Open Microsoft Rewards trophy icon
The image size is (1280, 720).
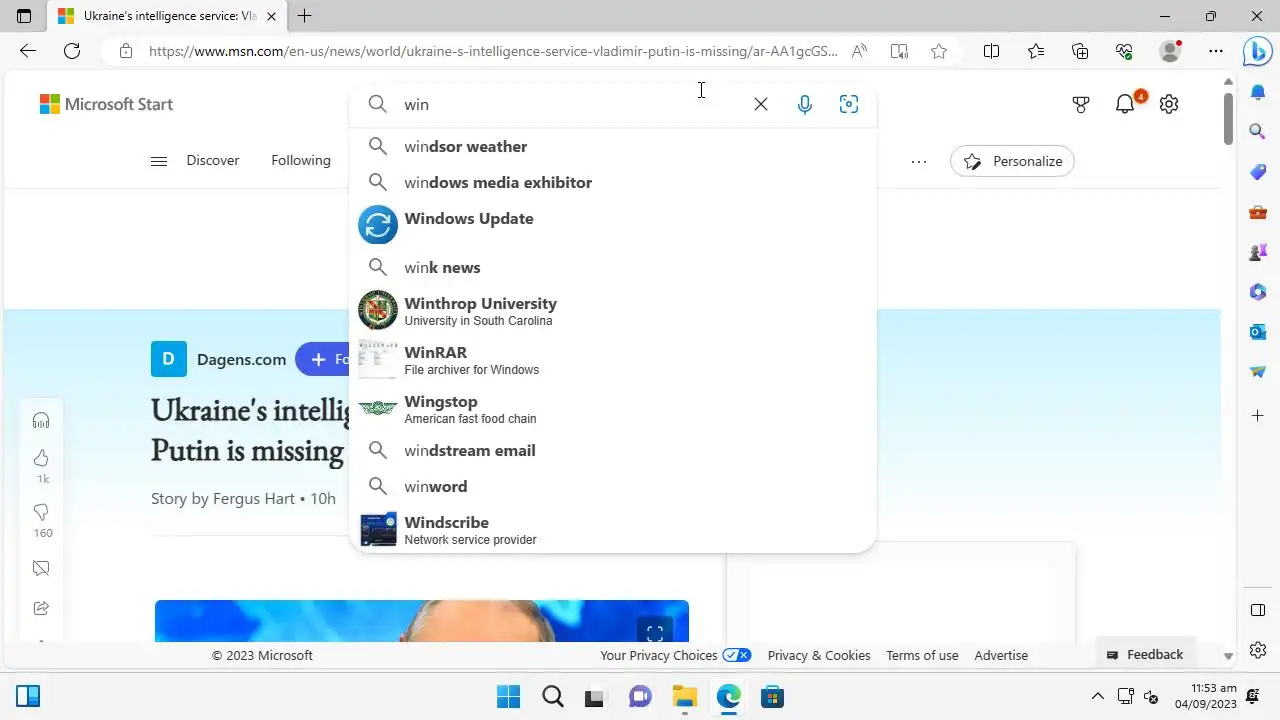(1081, 104)
